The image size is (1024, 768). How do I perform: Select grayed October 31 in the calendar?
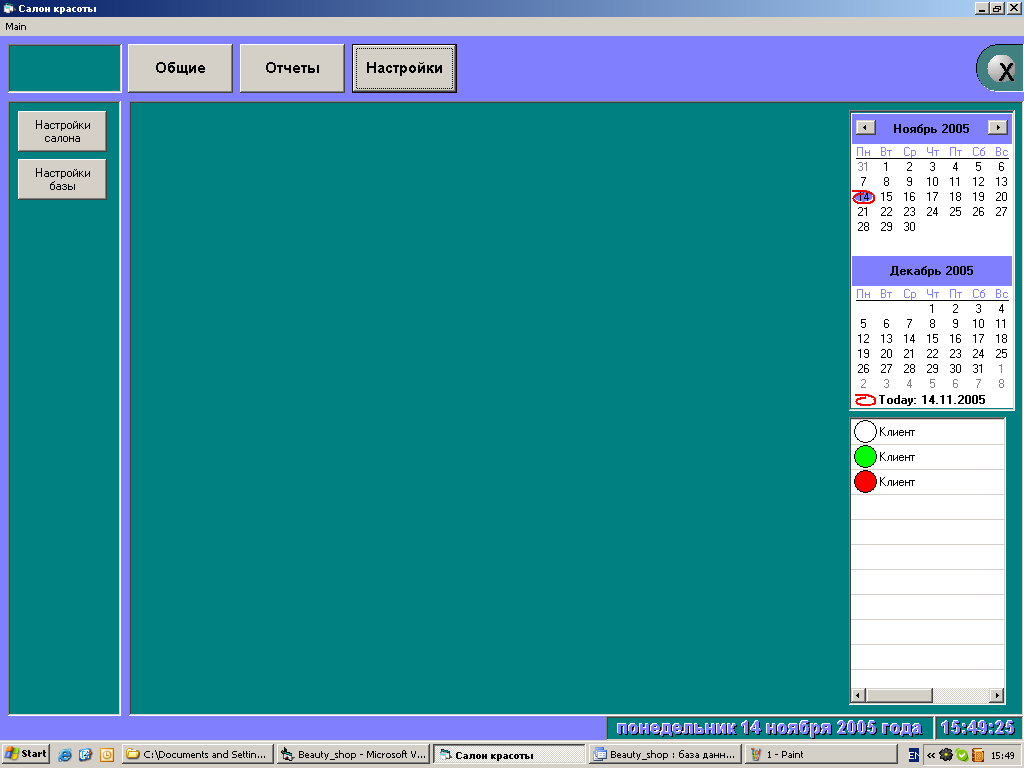coord(863,167)
